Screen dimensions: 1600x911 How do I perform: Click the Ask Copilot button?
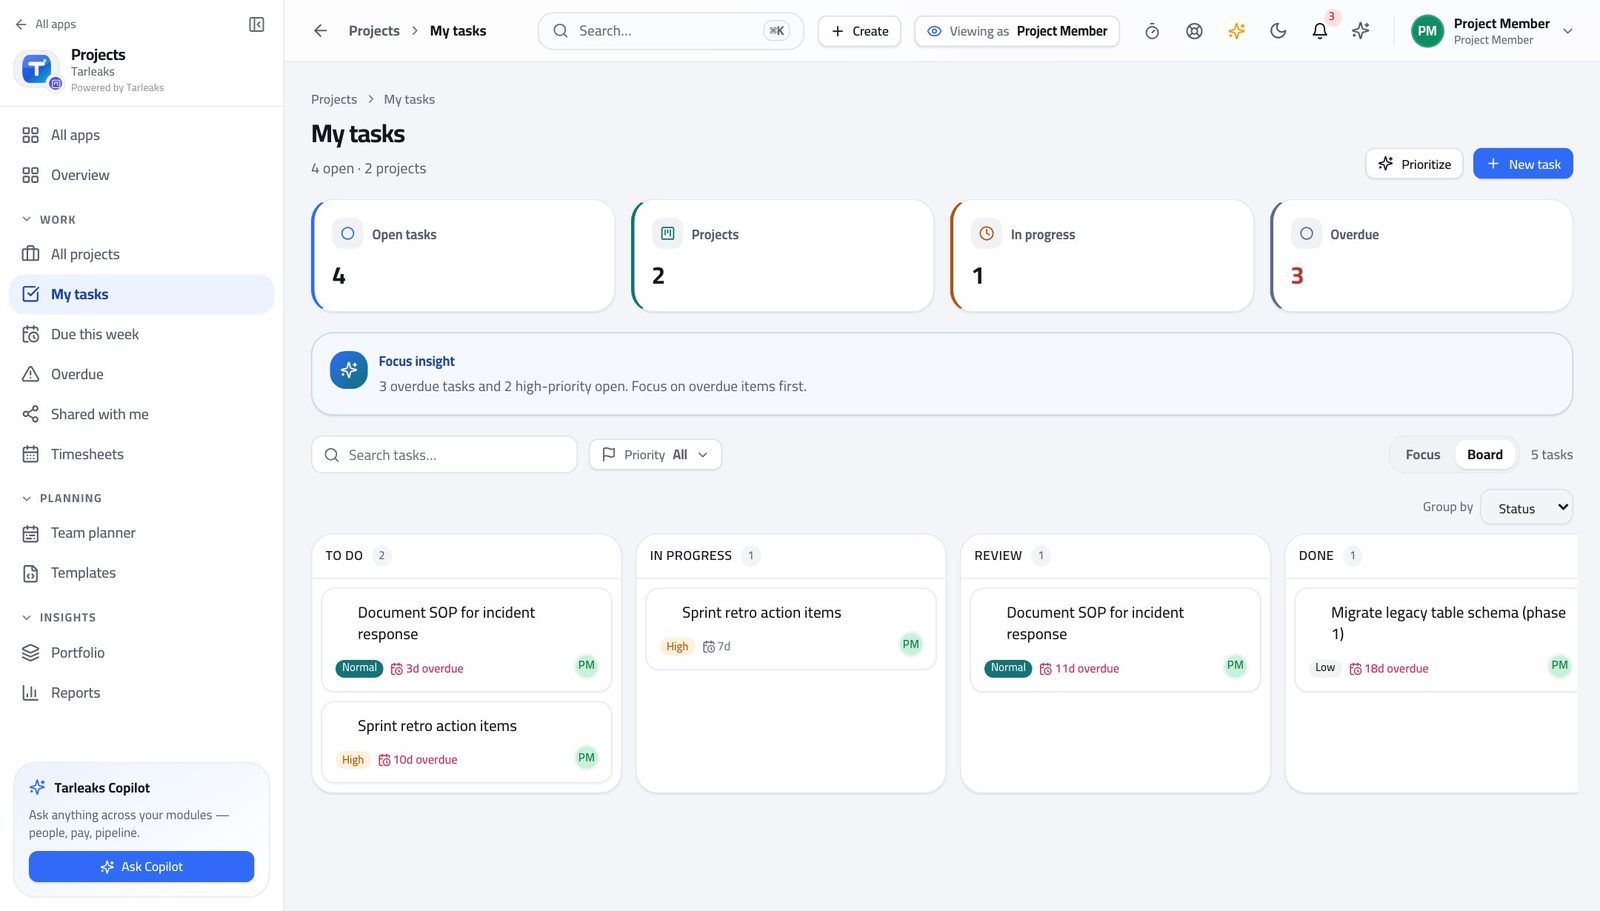pyautogui.click(x=141, y=867)
